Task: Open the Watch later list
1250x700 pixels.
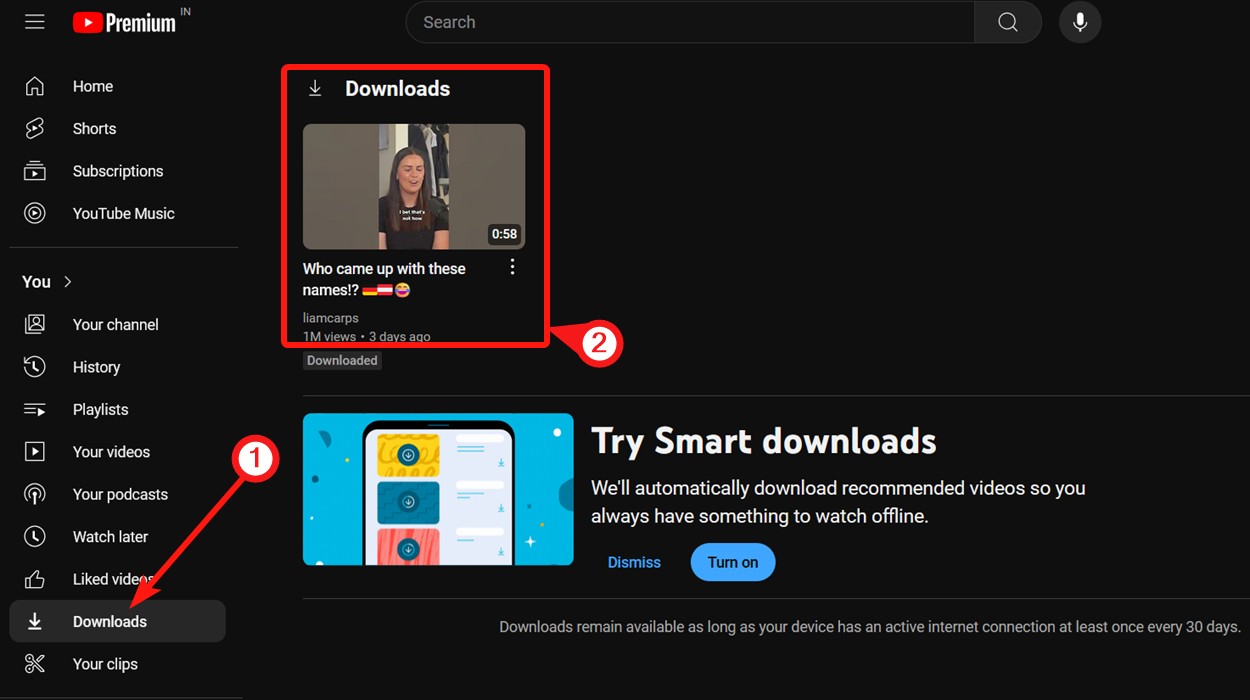Action: point(110,536)
